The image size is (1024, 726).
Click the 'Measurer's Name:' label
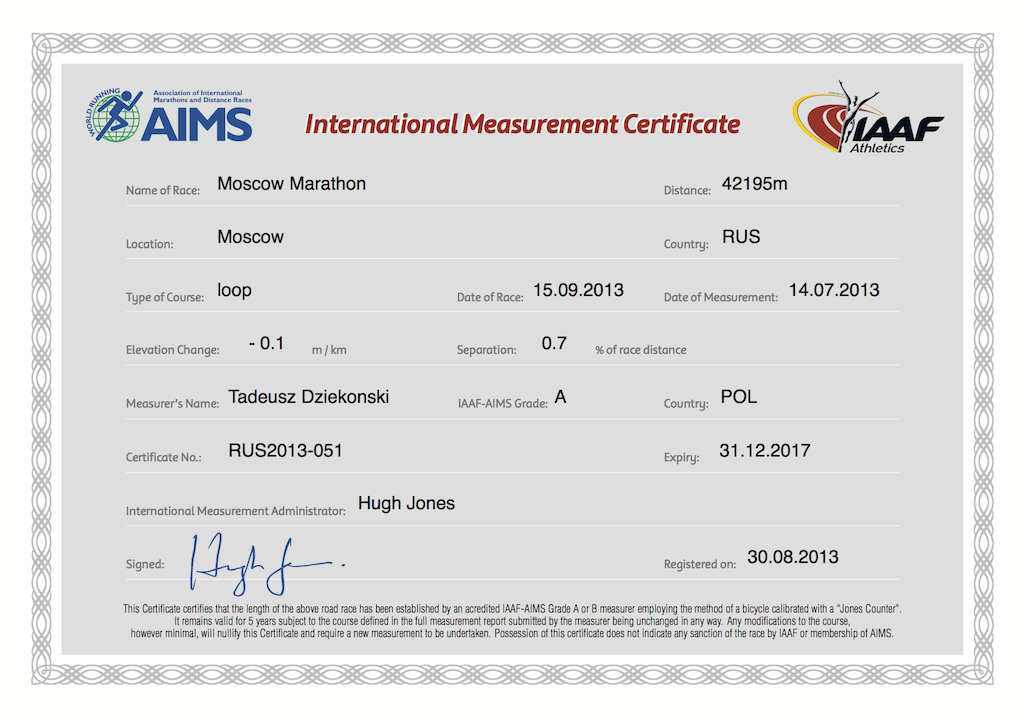[x=172, y=403]
